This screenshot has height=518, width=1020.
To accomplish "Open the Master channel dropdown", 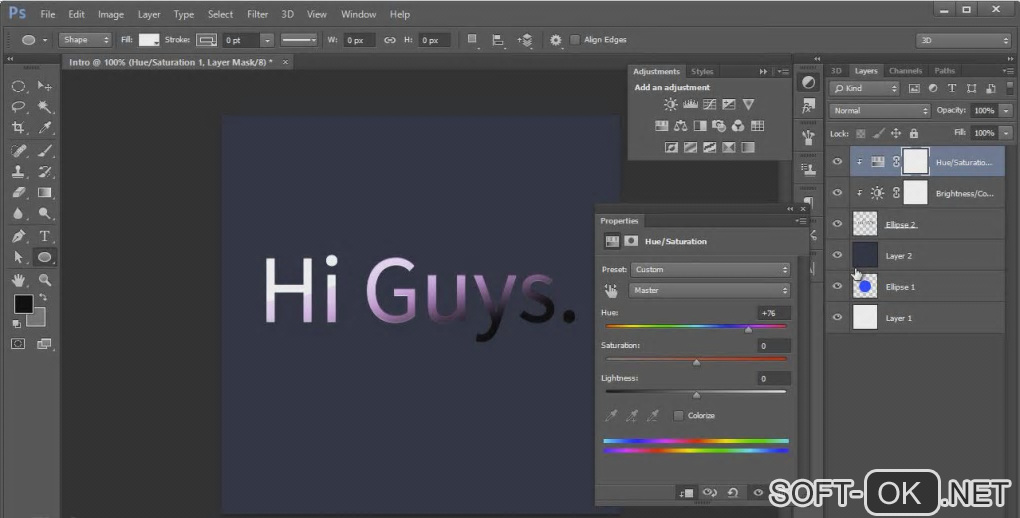I will point(710,290).
